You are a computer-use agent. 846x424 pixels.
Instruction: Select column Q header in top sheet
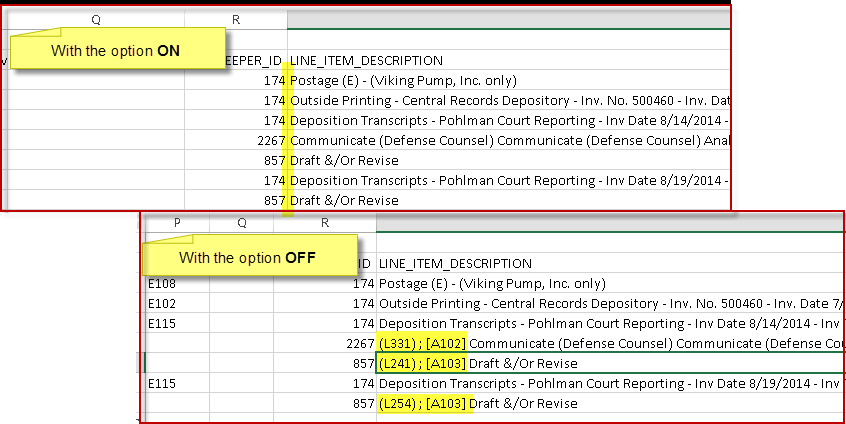[x=96, y=20]
